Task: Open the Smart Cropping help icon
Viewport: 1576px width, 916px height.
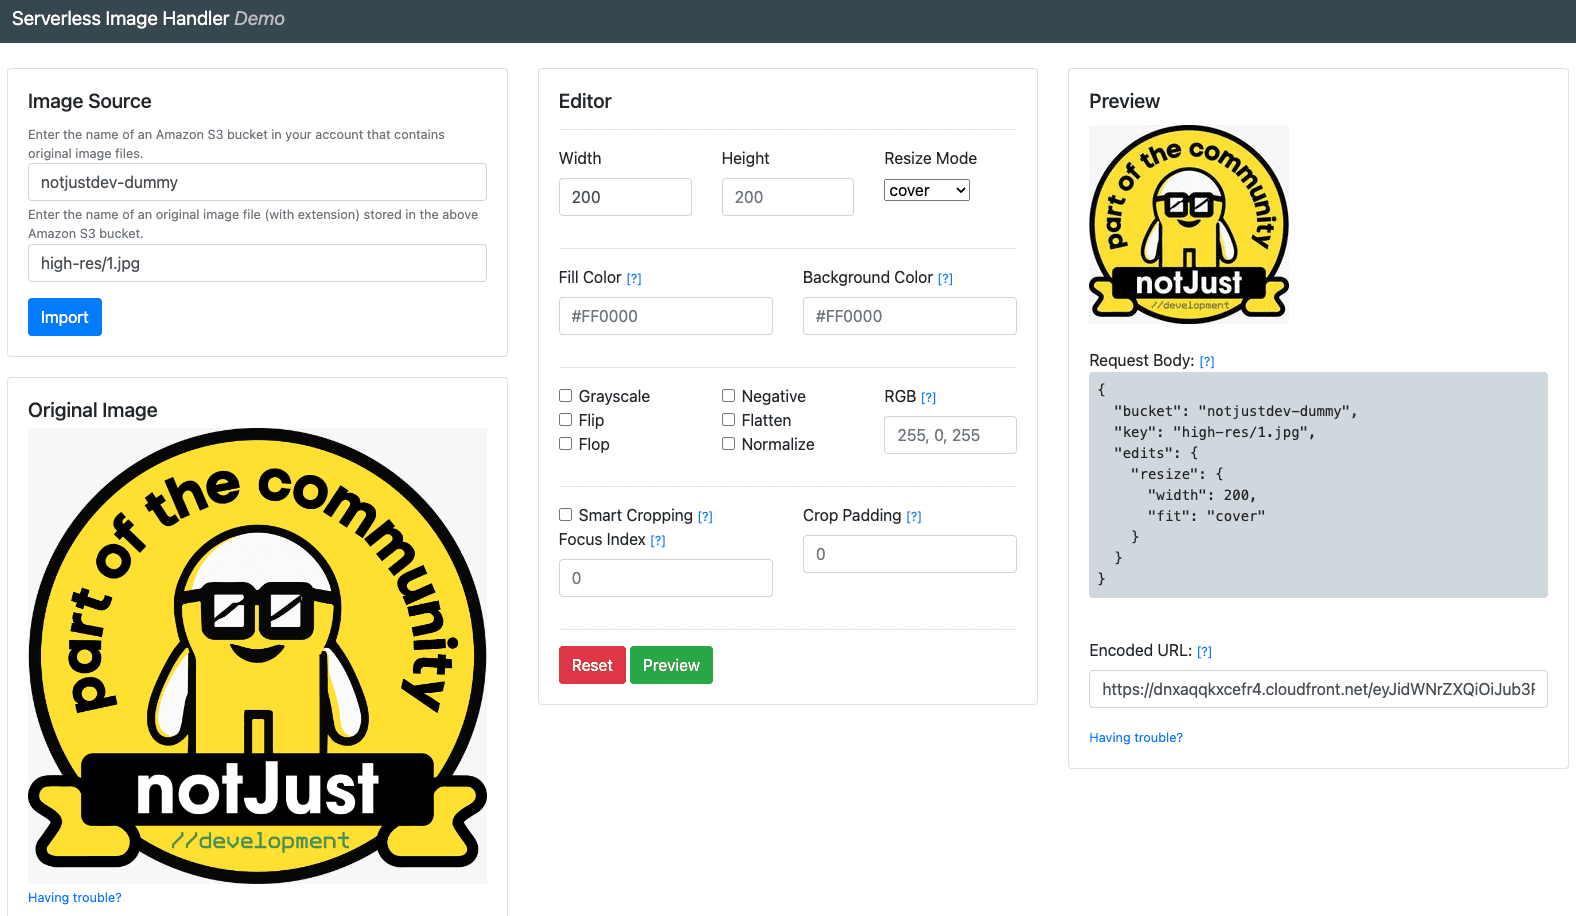Action: click(x=705, y=517)
